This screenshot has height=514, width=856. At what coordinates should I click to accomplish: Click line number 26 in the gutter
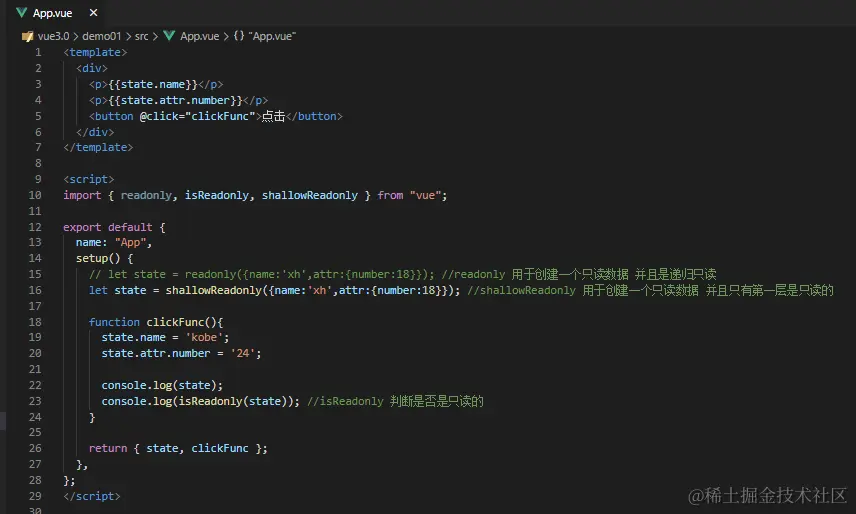(x=35, y=448)
